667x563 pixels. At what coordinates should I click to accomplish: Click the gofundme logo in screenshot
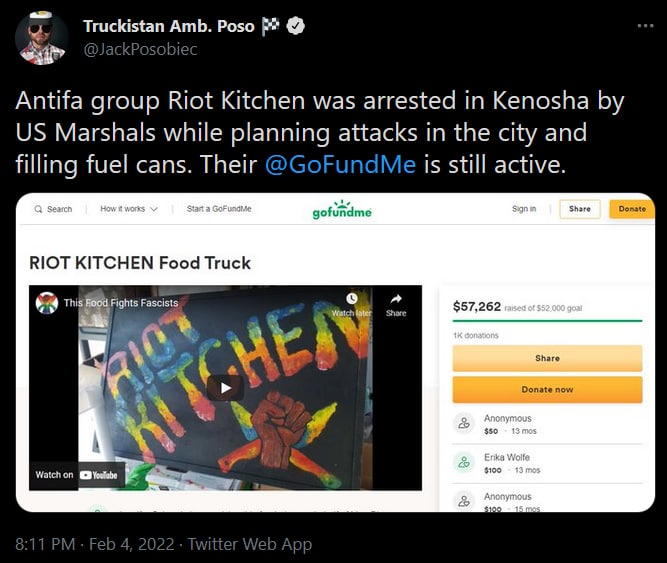pyautogui.click(x=342, y=210)
